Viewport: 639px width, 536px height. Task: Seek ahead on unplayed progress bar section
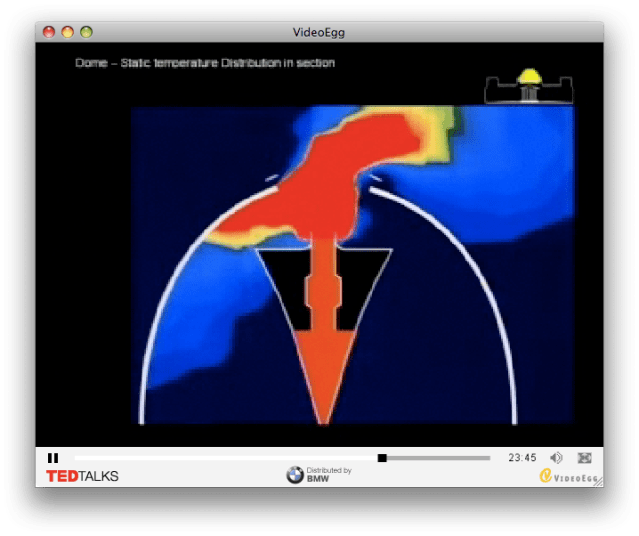pos(438,458)
